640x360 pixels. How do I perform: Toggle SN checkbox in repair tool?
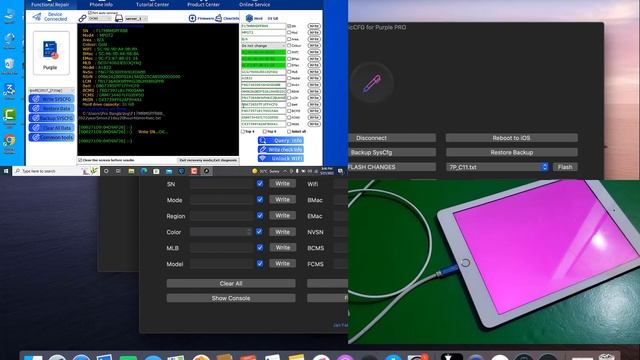point(289,26)
